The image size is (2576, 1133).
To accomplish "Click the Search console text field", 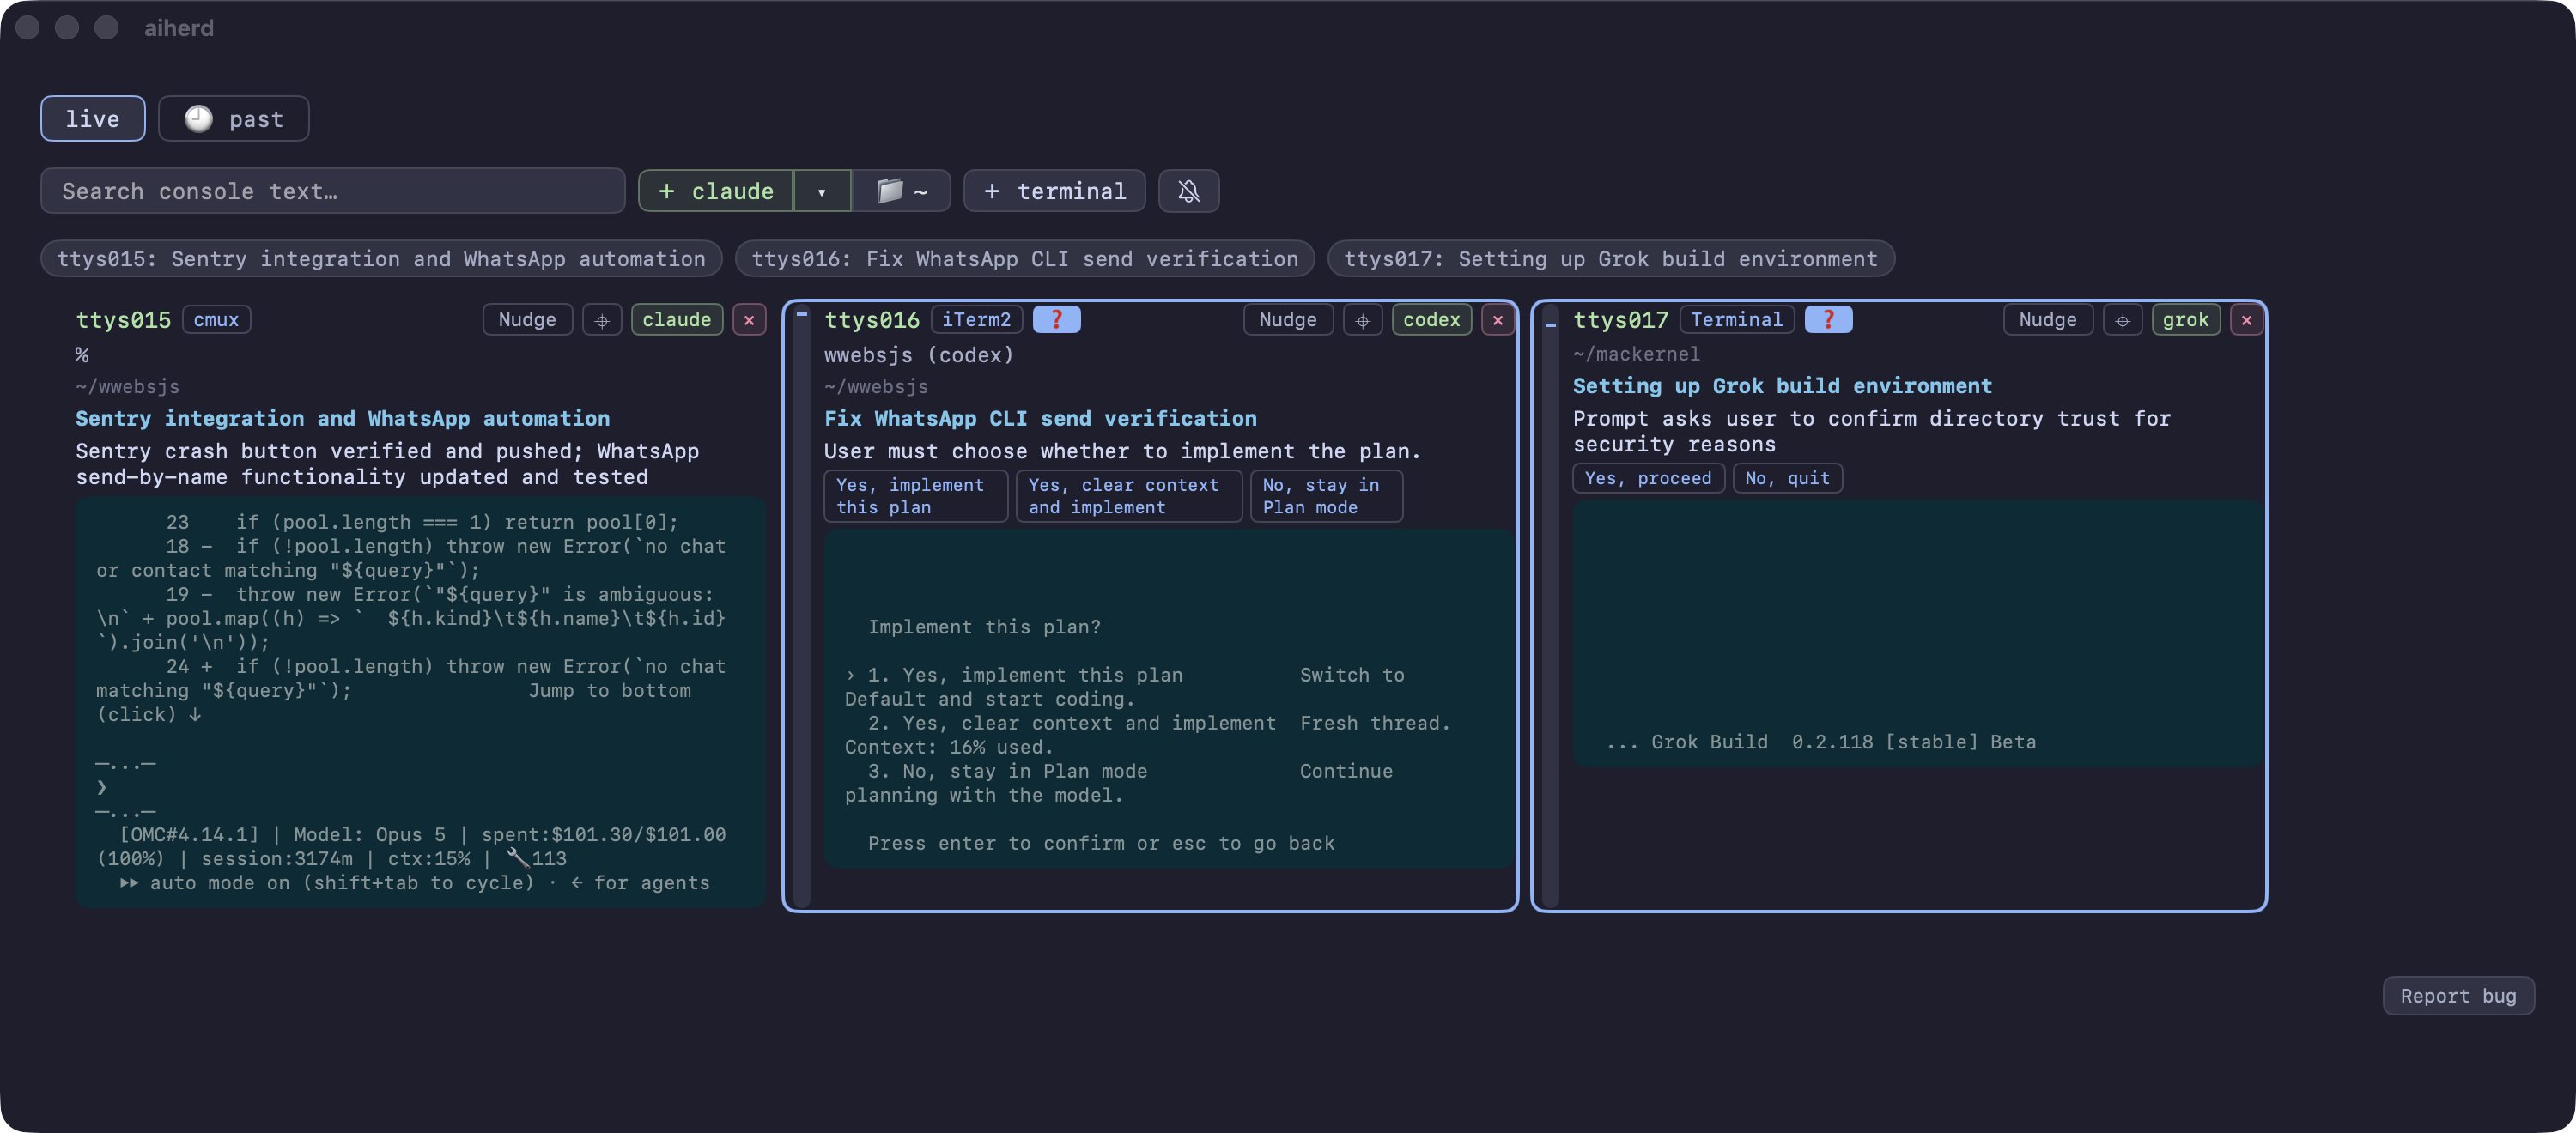I will click(x=332, y=191).
